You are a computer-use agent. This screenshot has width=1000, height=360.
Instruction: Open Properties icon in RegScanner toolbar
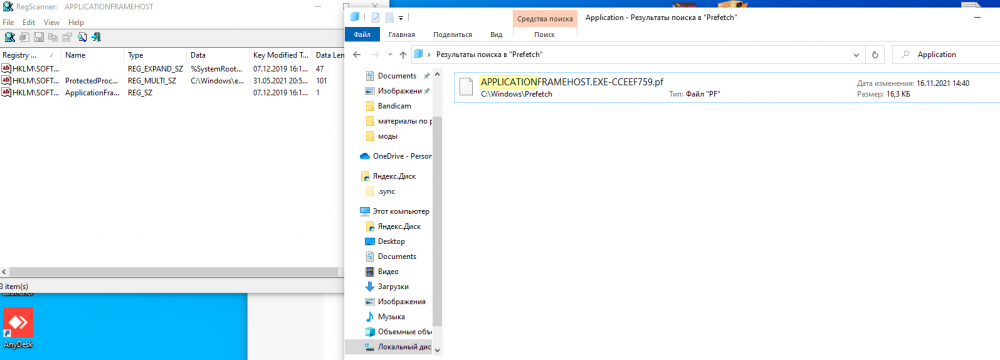click(68, 37)
